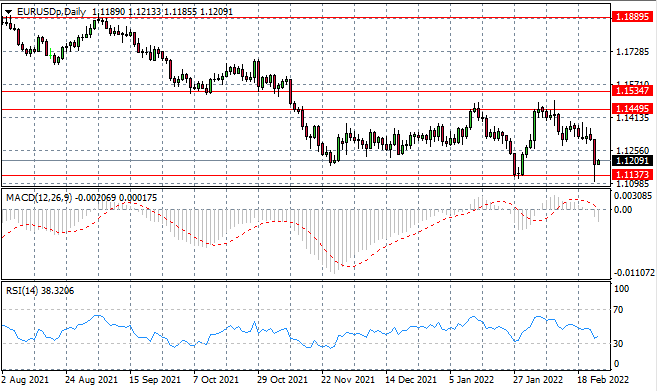Click the RSI 0 scale label

[x=616, y=364]
